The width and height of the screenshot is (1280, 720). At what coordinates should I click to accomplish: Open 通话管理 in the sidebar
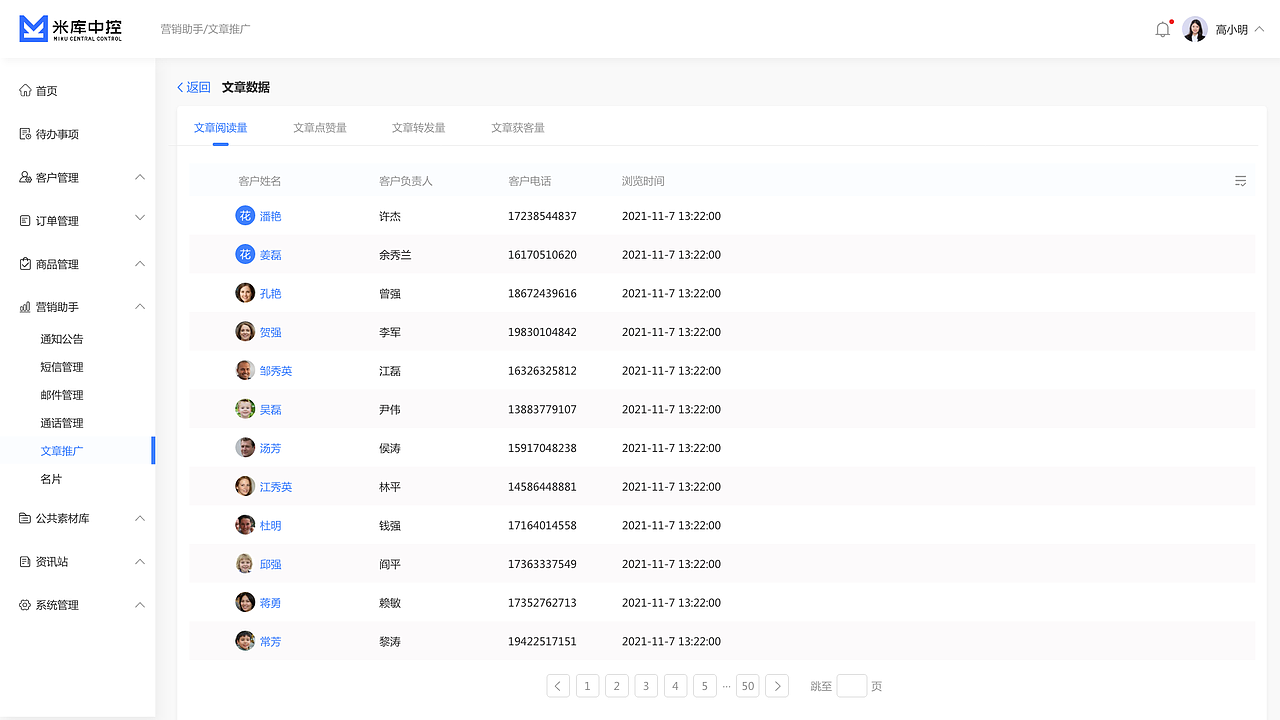62,423
